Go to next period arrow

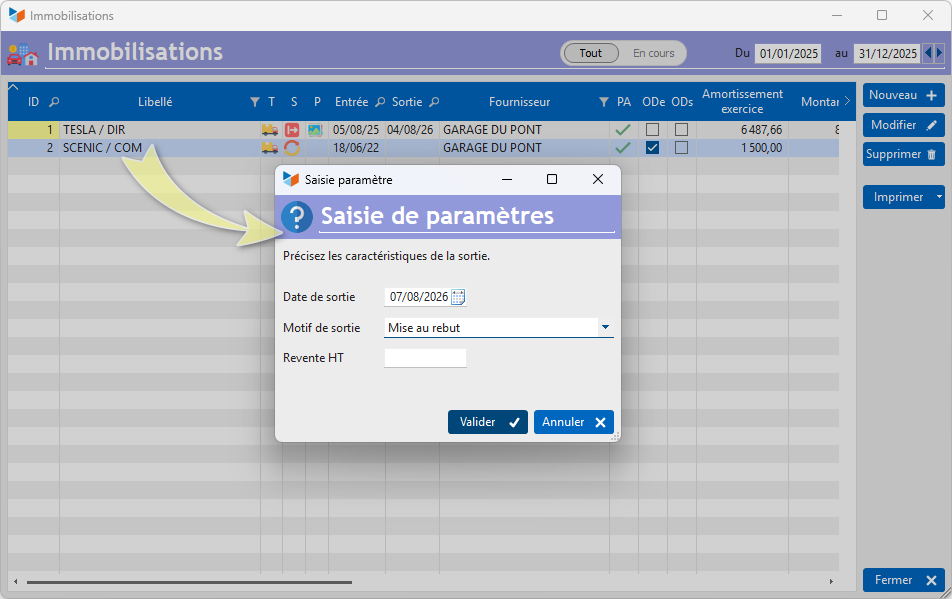tap(939, 53)
